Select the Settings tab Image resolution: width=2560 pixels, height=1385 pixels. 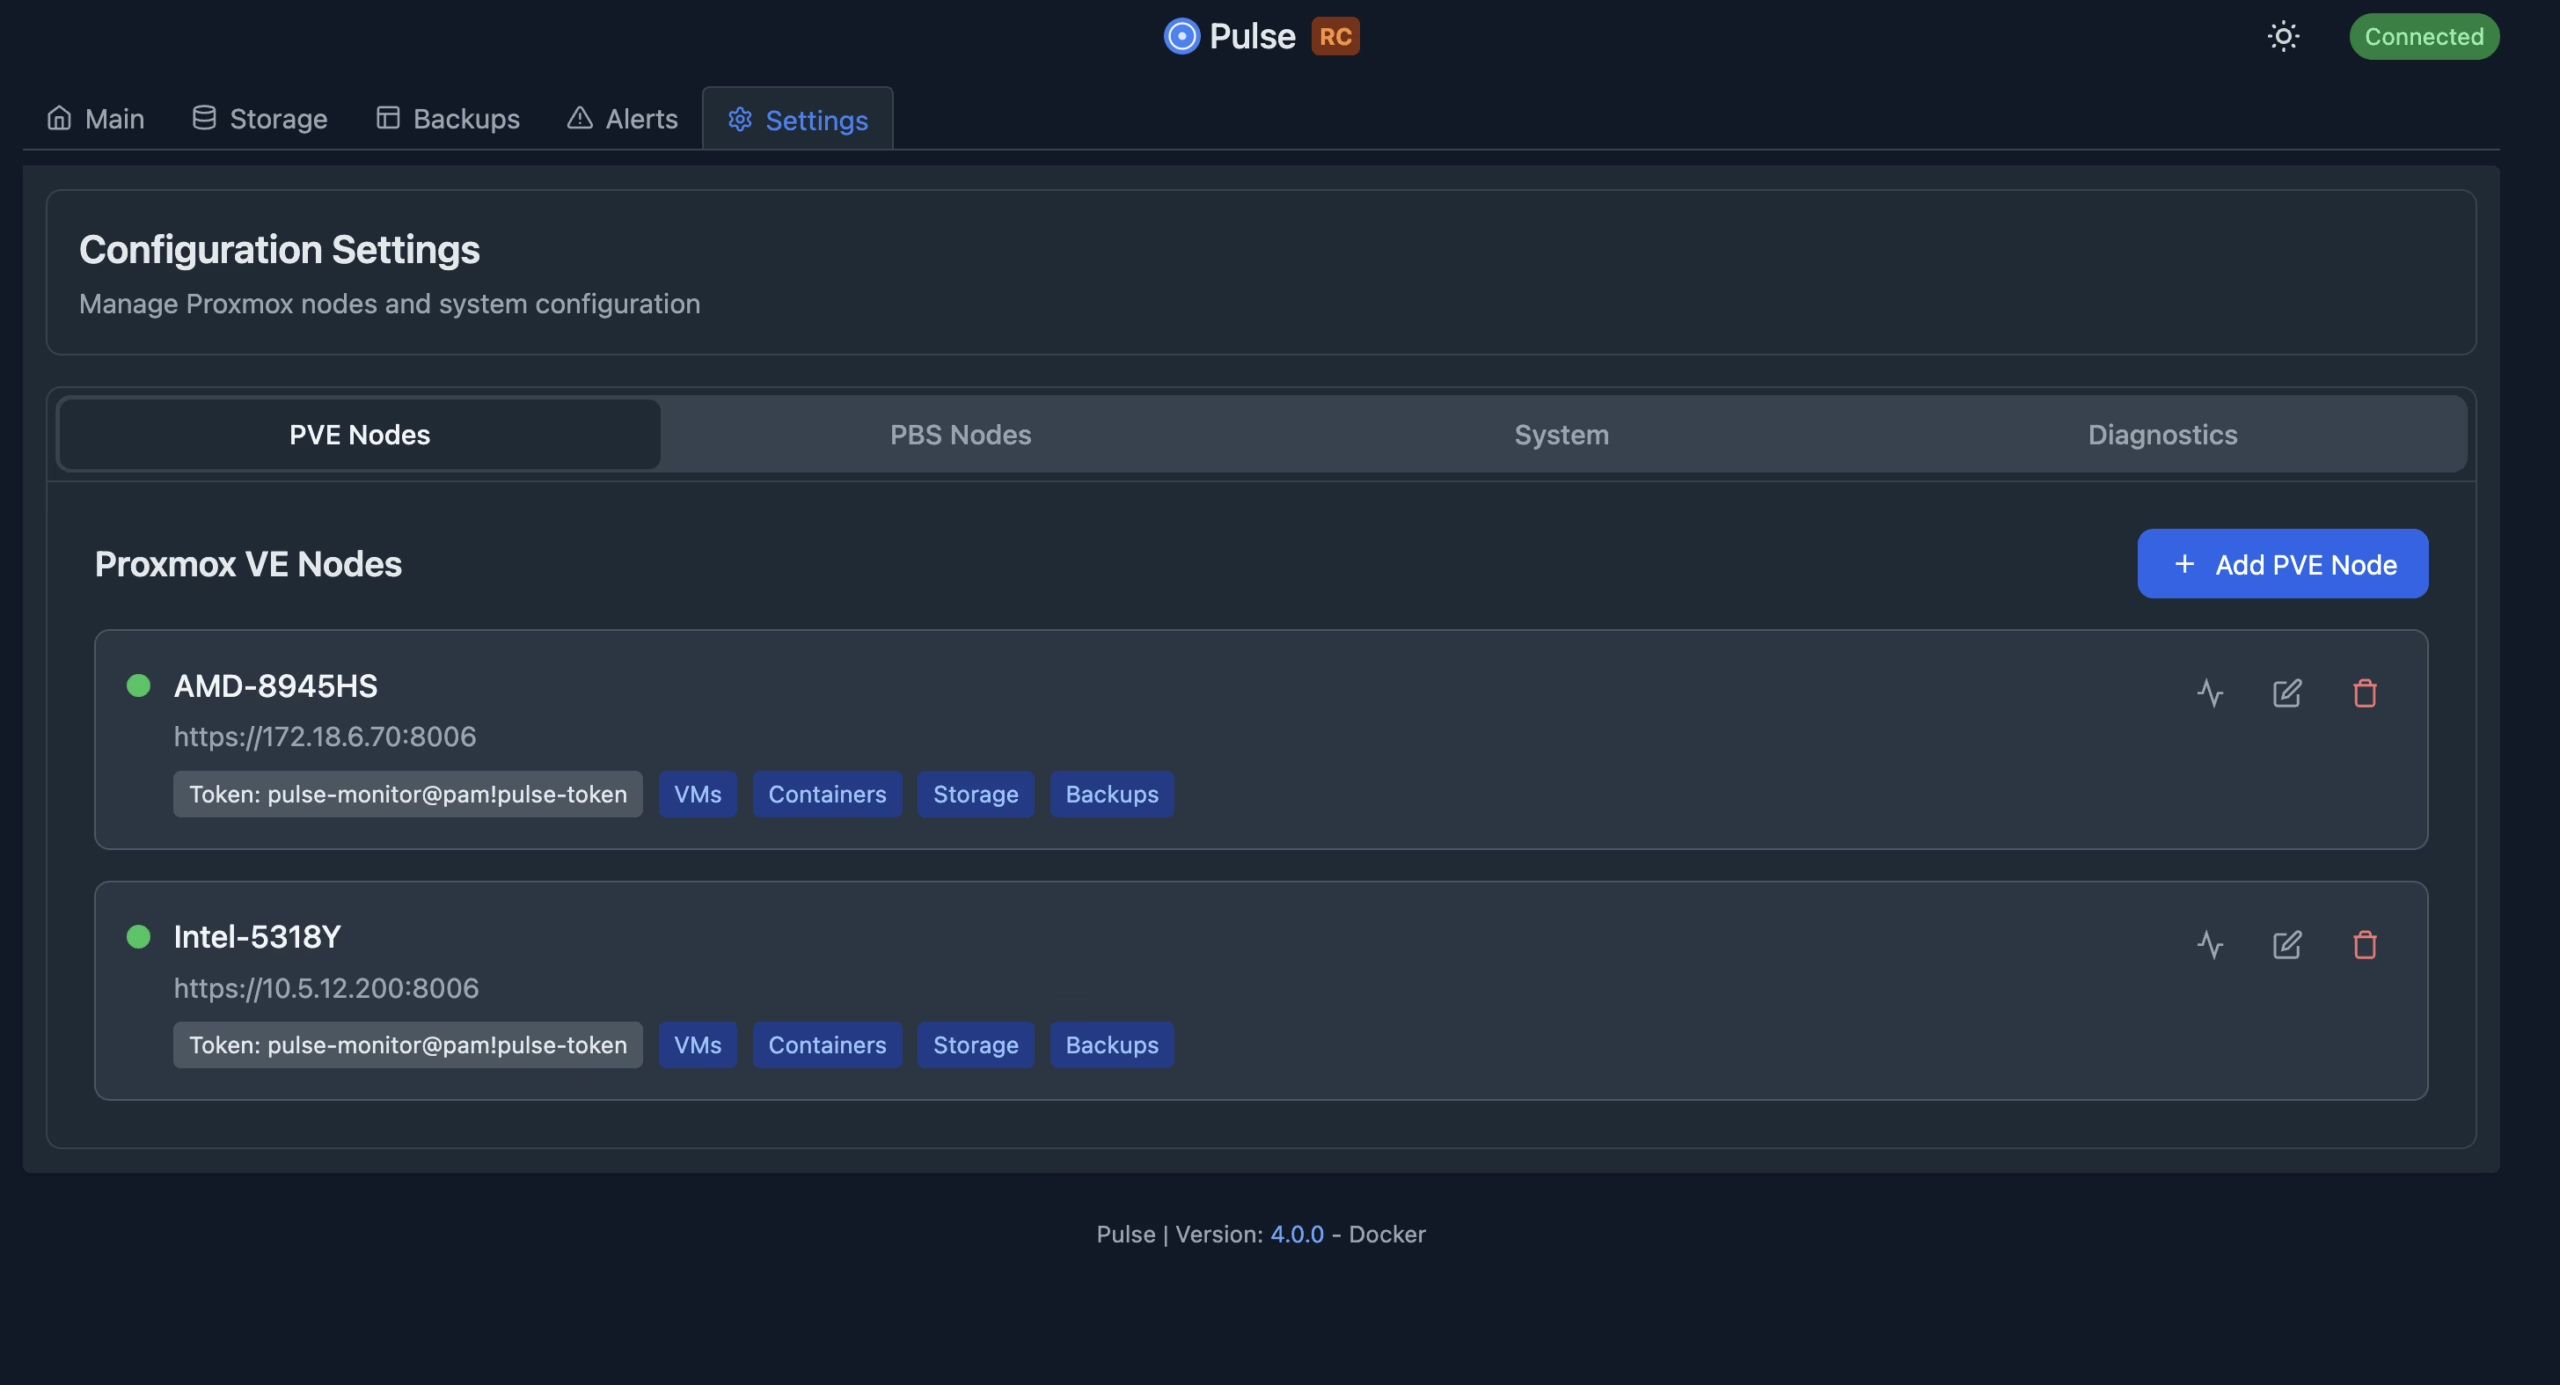[x=798, y=119]
